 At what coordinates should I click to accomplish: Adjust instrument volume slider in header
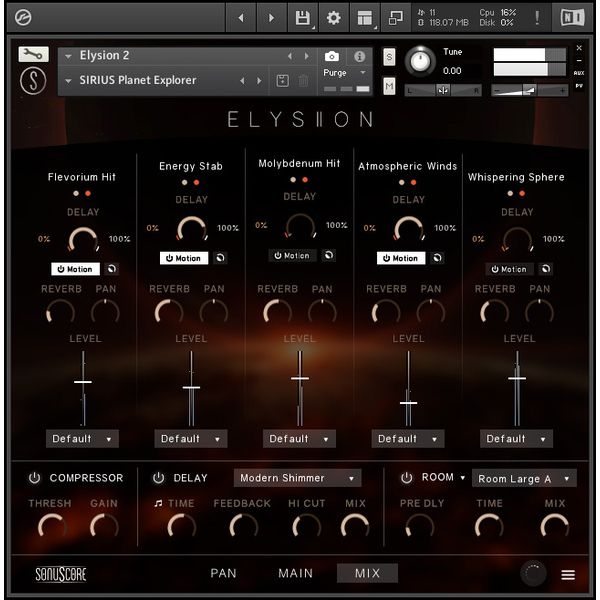click(529, 91)
